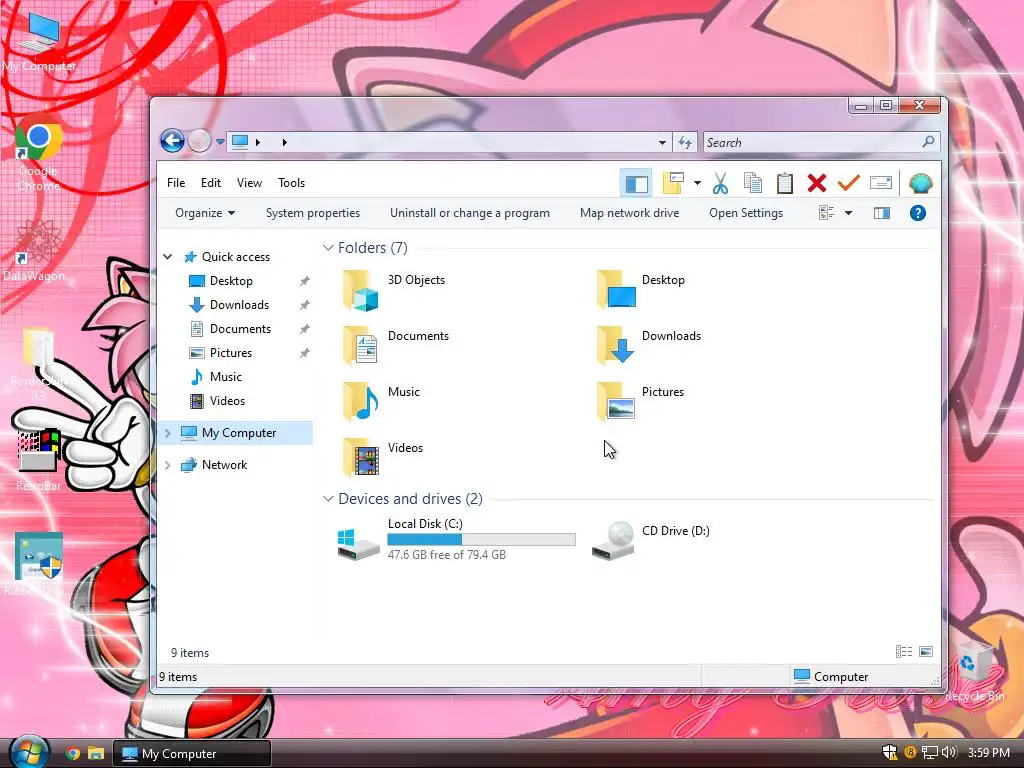Click the red X Delete icon
The height and width of the screenshot is (768, 1024).
tap(816, 183)
